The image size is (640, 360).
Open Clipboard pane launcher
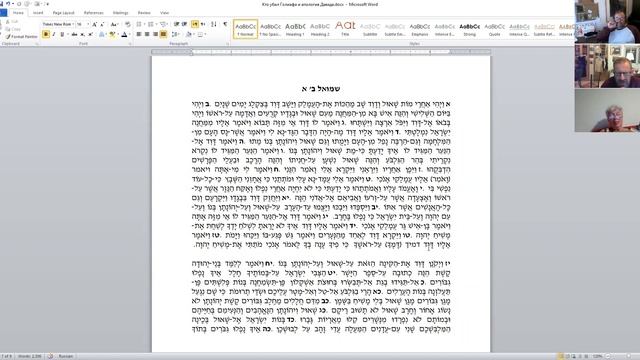click(37, 44)
